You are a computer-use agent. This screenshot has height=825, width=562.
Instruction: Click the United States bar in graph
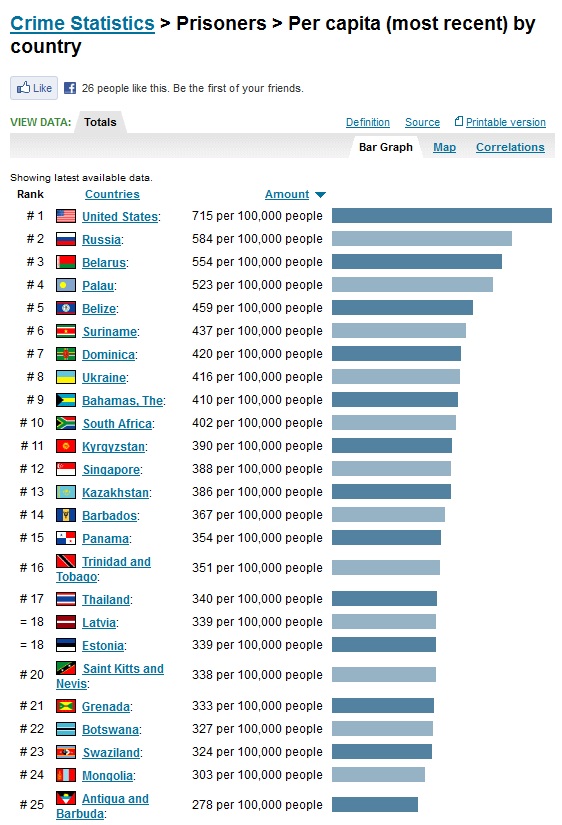pyautogui.click(x=441, y=216)
